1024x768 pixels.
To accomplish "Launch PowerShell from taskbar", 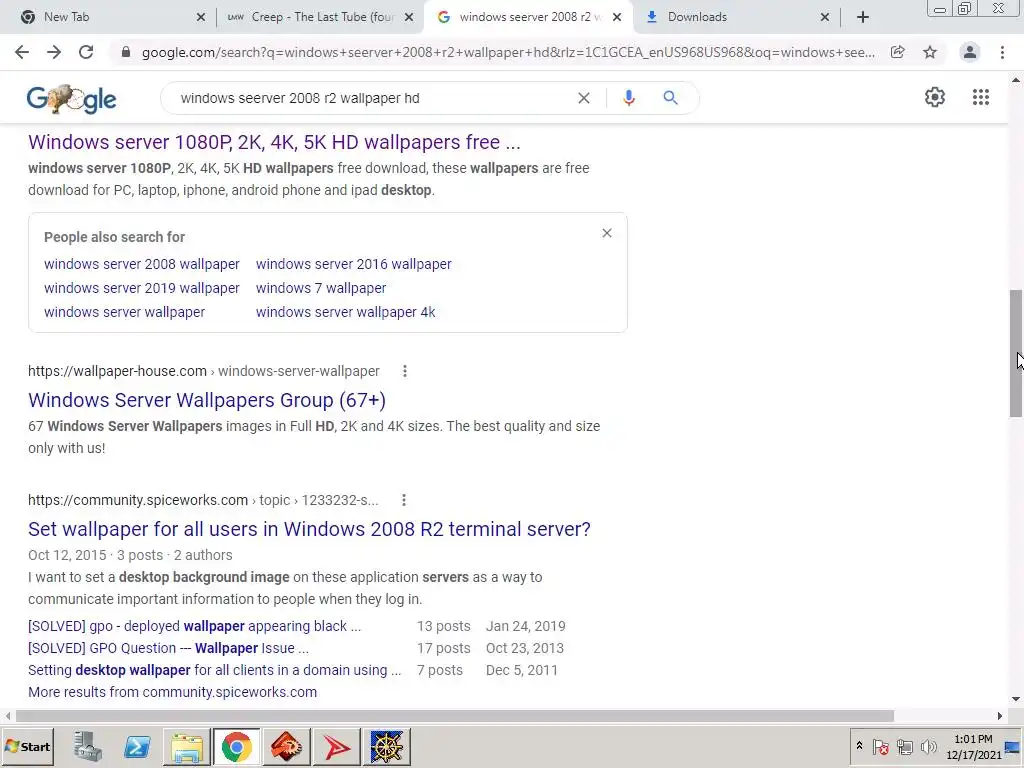I will point(137,746).
